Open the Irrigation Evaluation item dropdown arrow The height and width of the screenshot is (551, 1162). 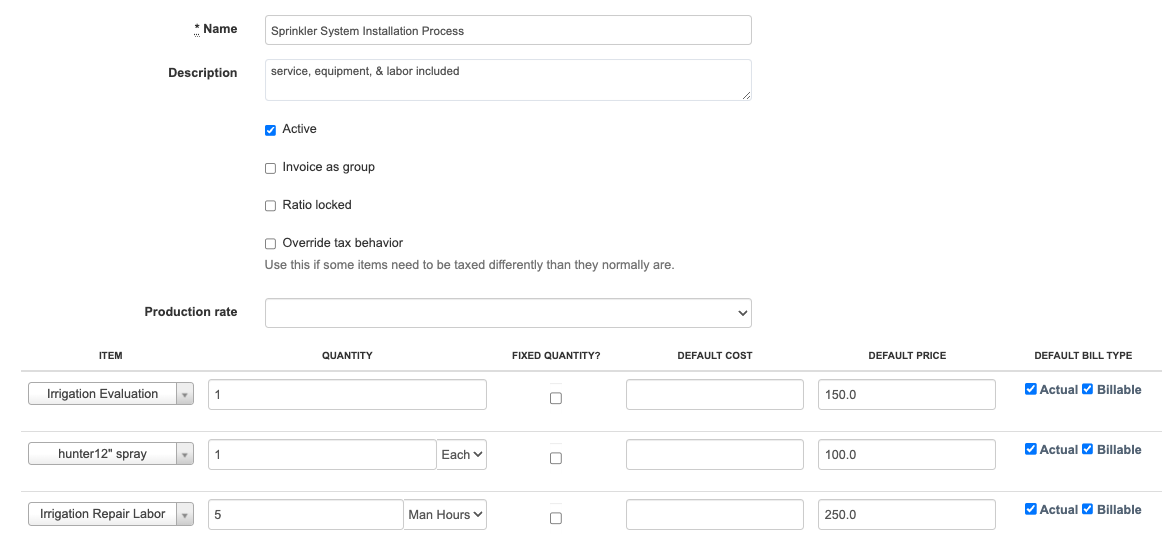click(x=184, y=395)
